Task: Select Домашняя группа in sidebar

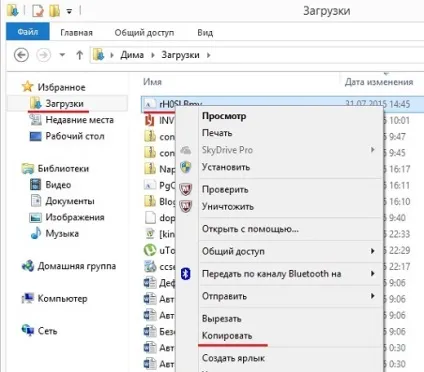Action: point(77,266)
